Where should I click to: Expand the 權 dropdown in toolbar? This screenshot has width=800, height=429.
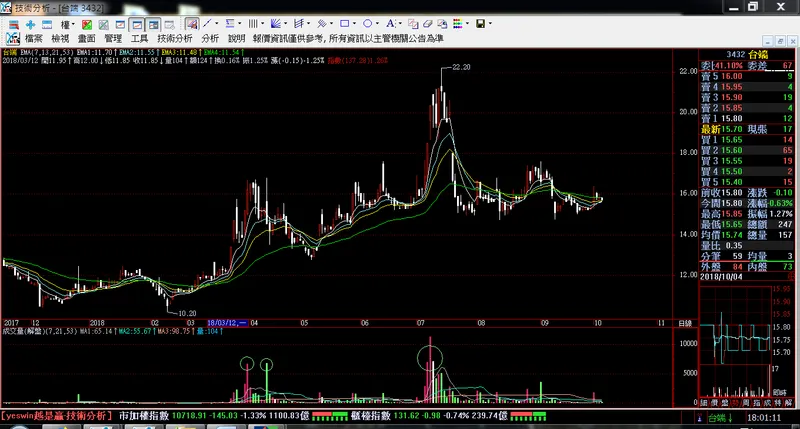(66, 23)
